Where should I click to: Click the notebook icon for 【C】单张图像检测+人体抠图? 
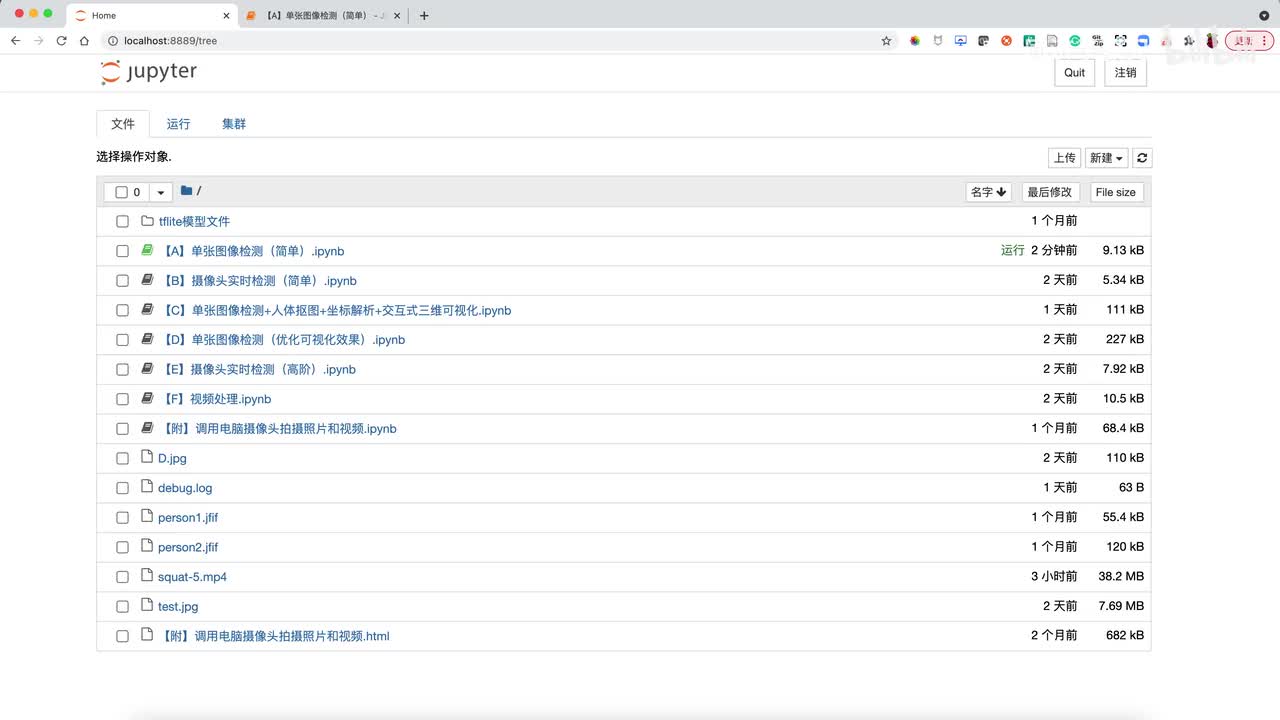click(x=147, y=310)
